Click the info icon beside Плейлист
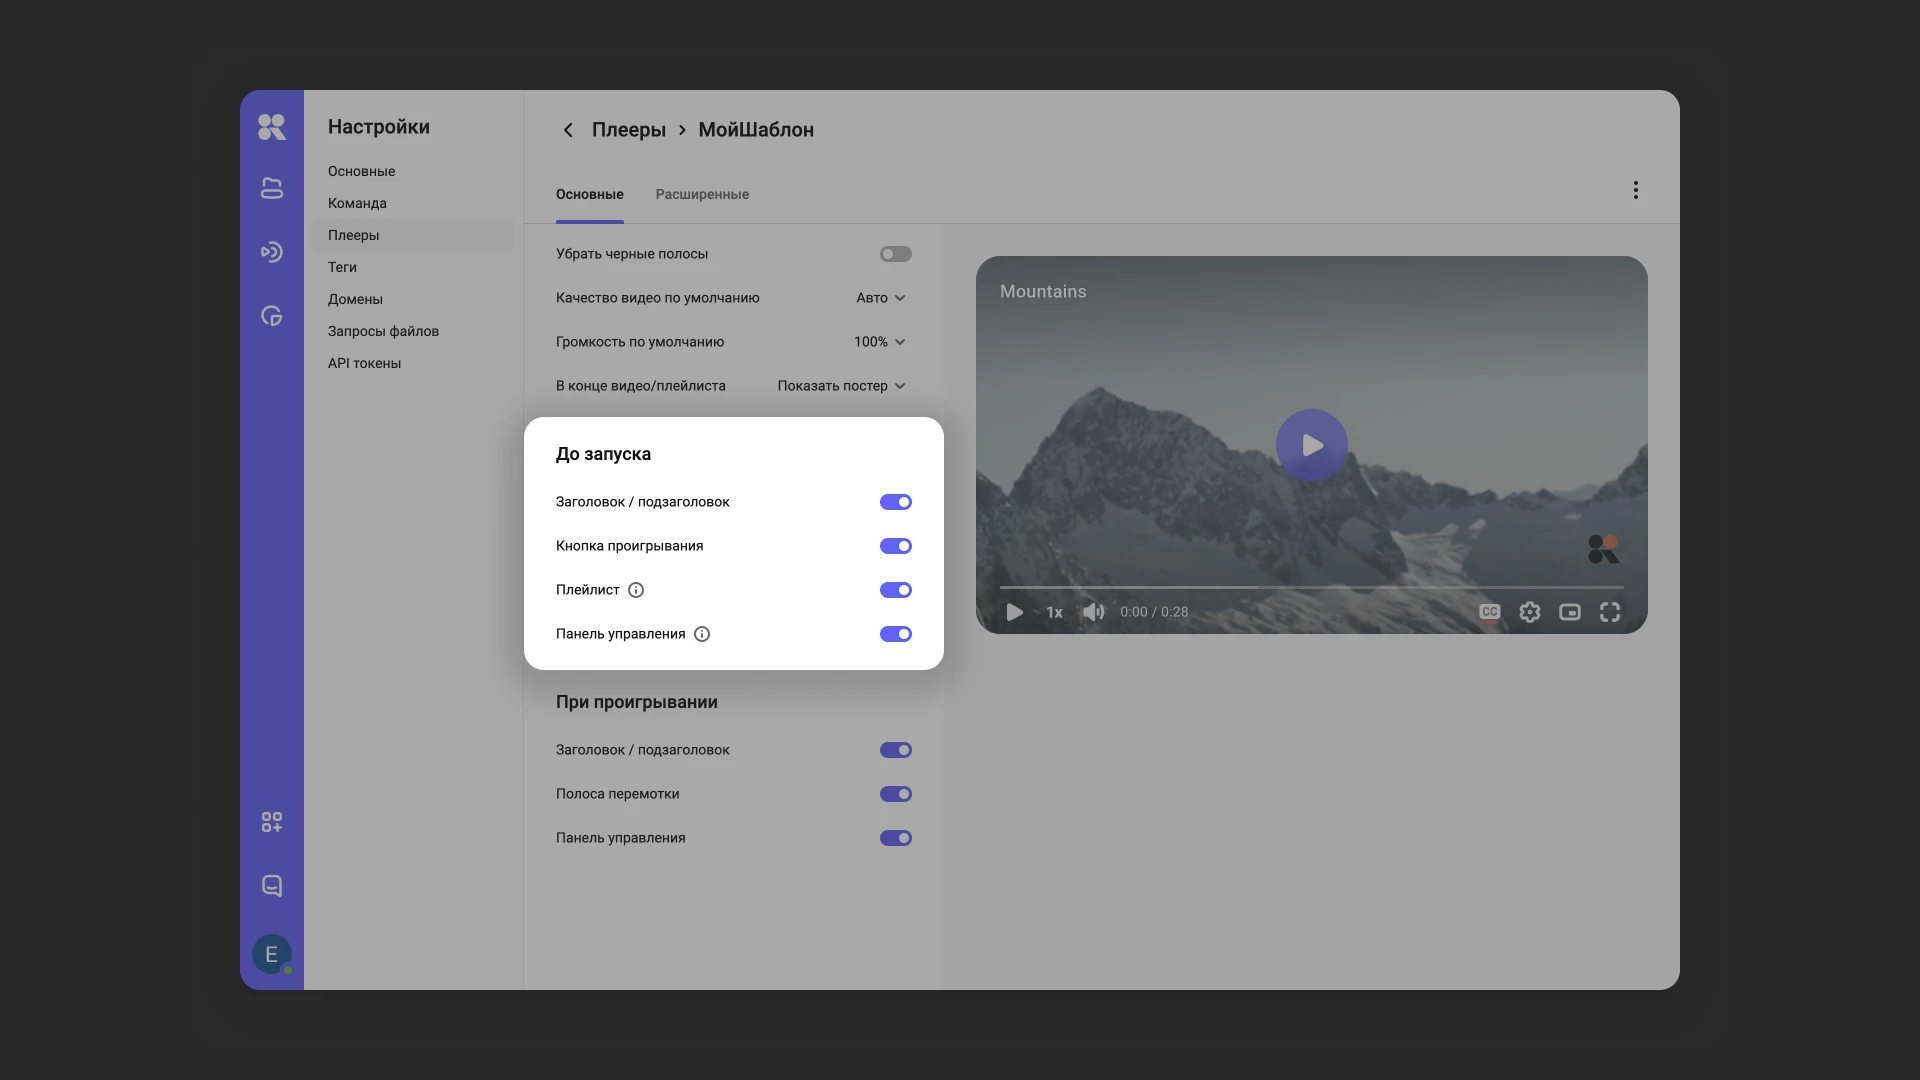Viewport: 1920px width, 1080px height. point(636,590)
